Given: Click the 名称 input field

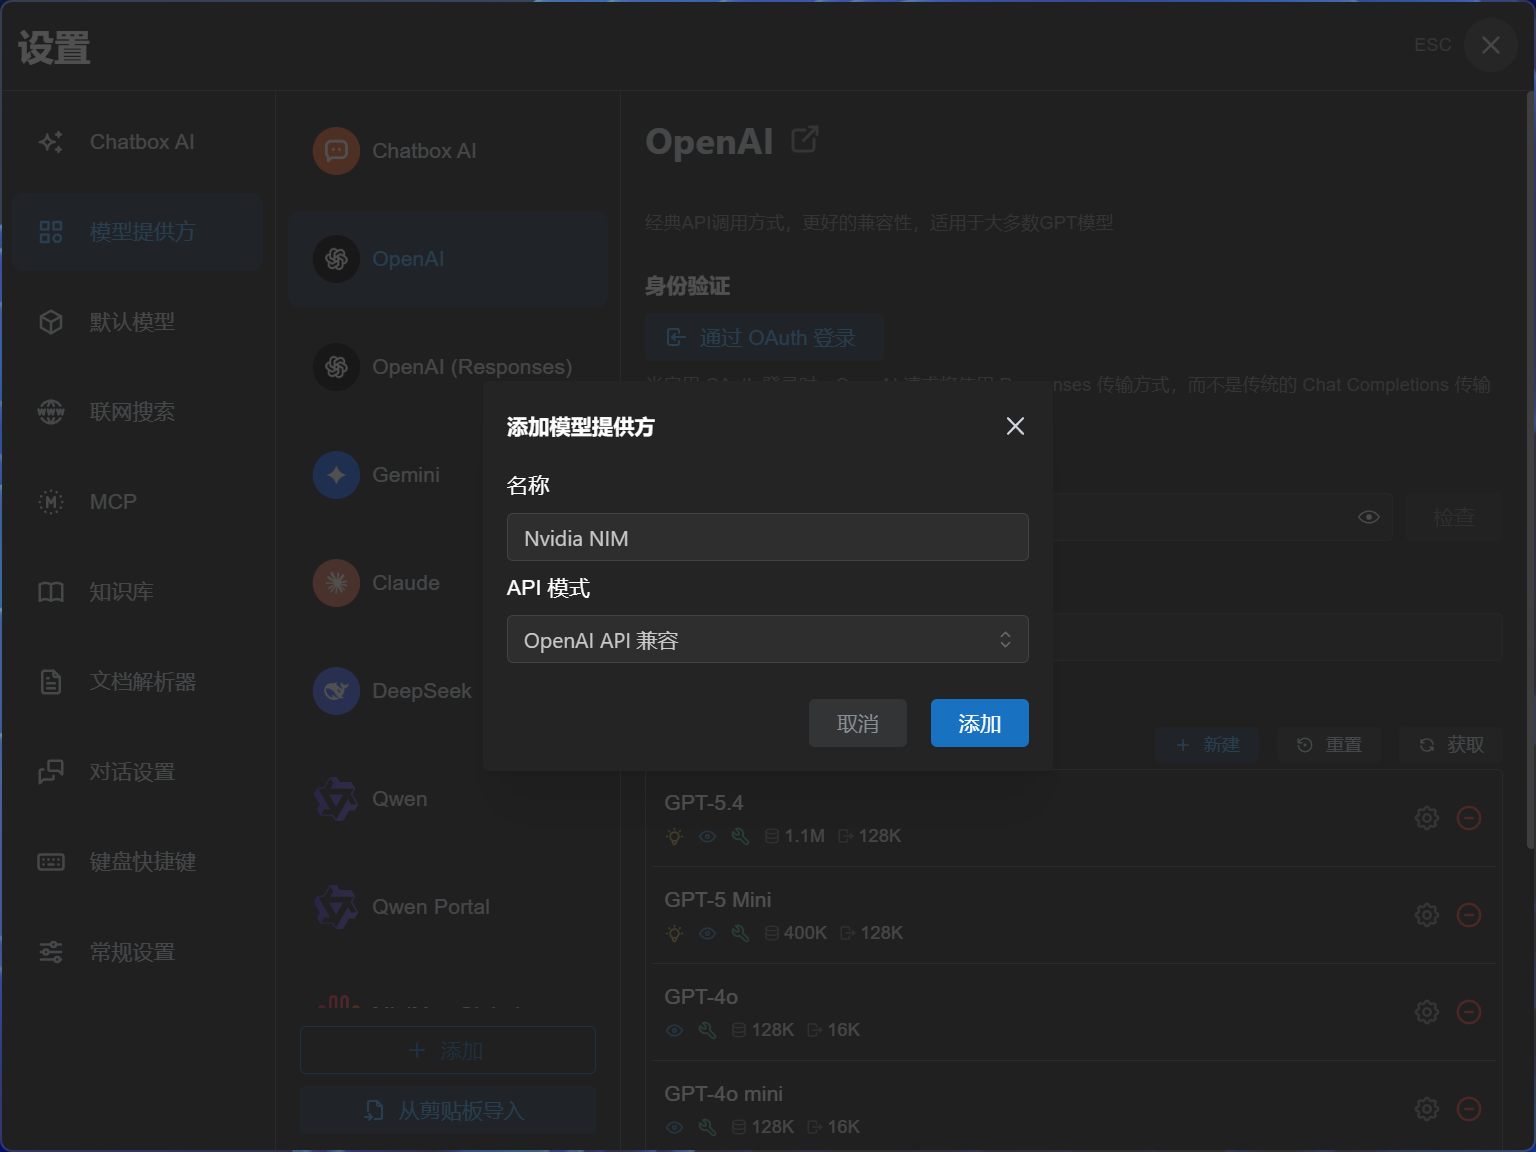Looking at the screenshot, I should (x=767, y=538).
